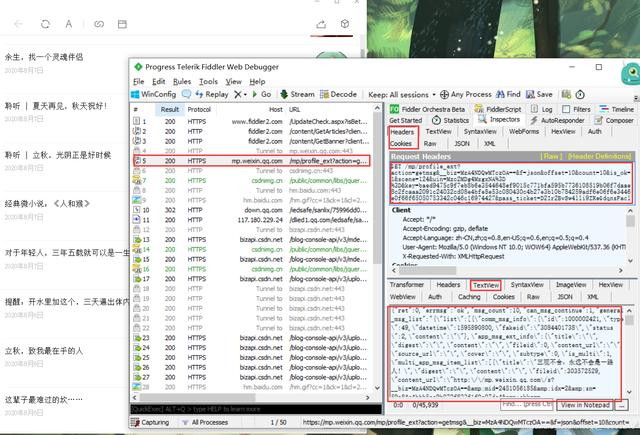This screenshot has width=640, height=435.
Task: Open the Help menu
Action: click(x=257, y=81)
